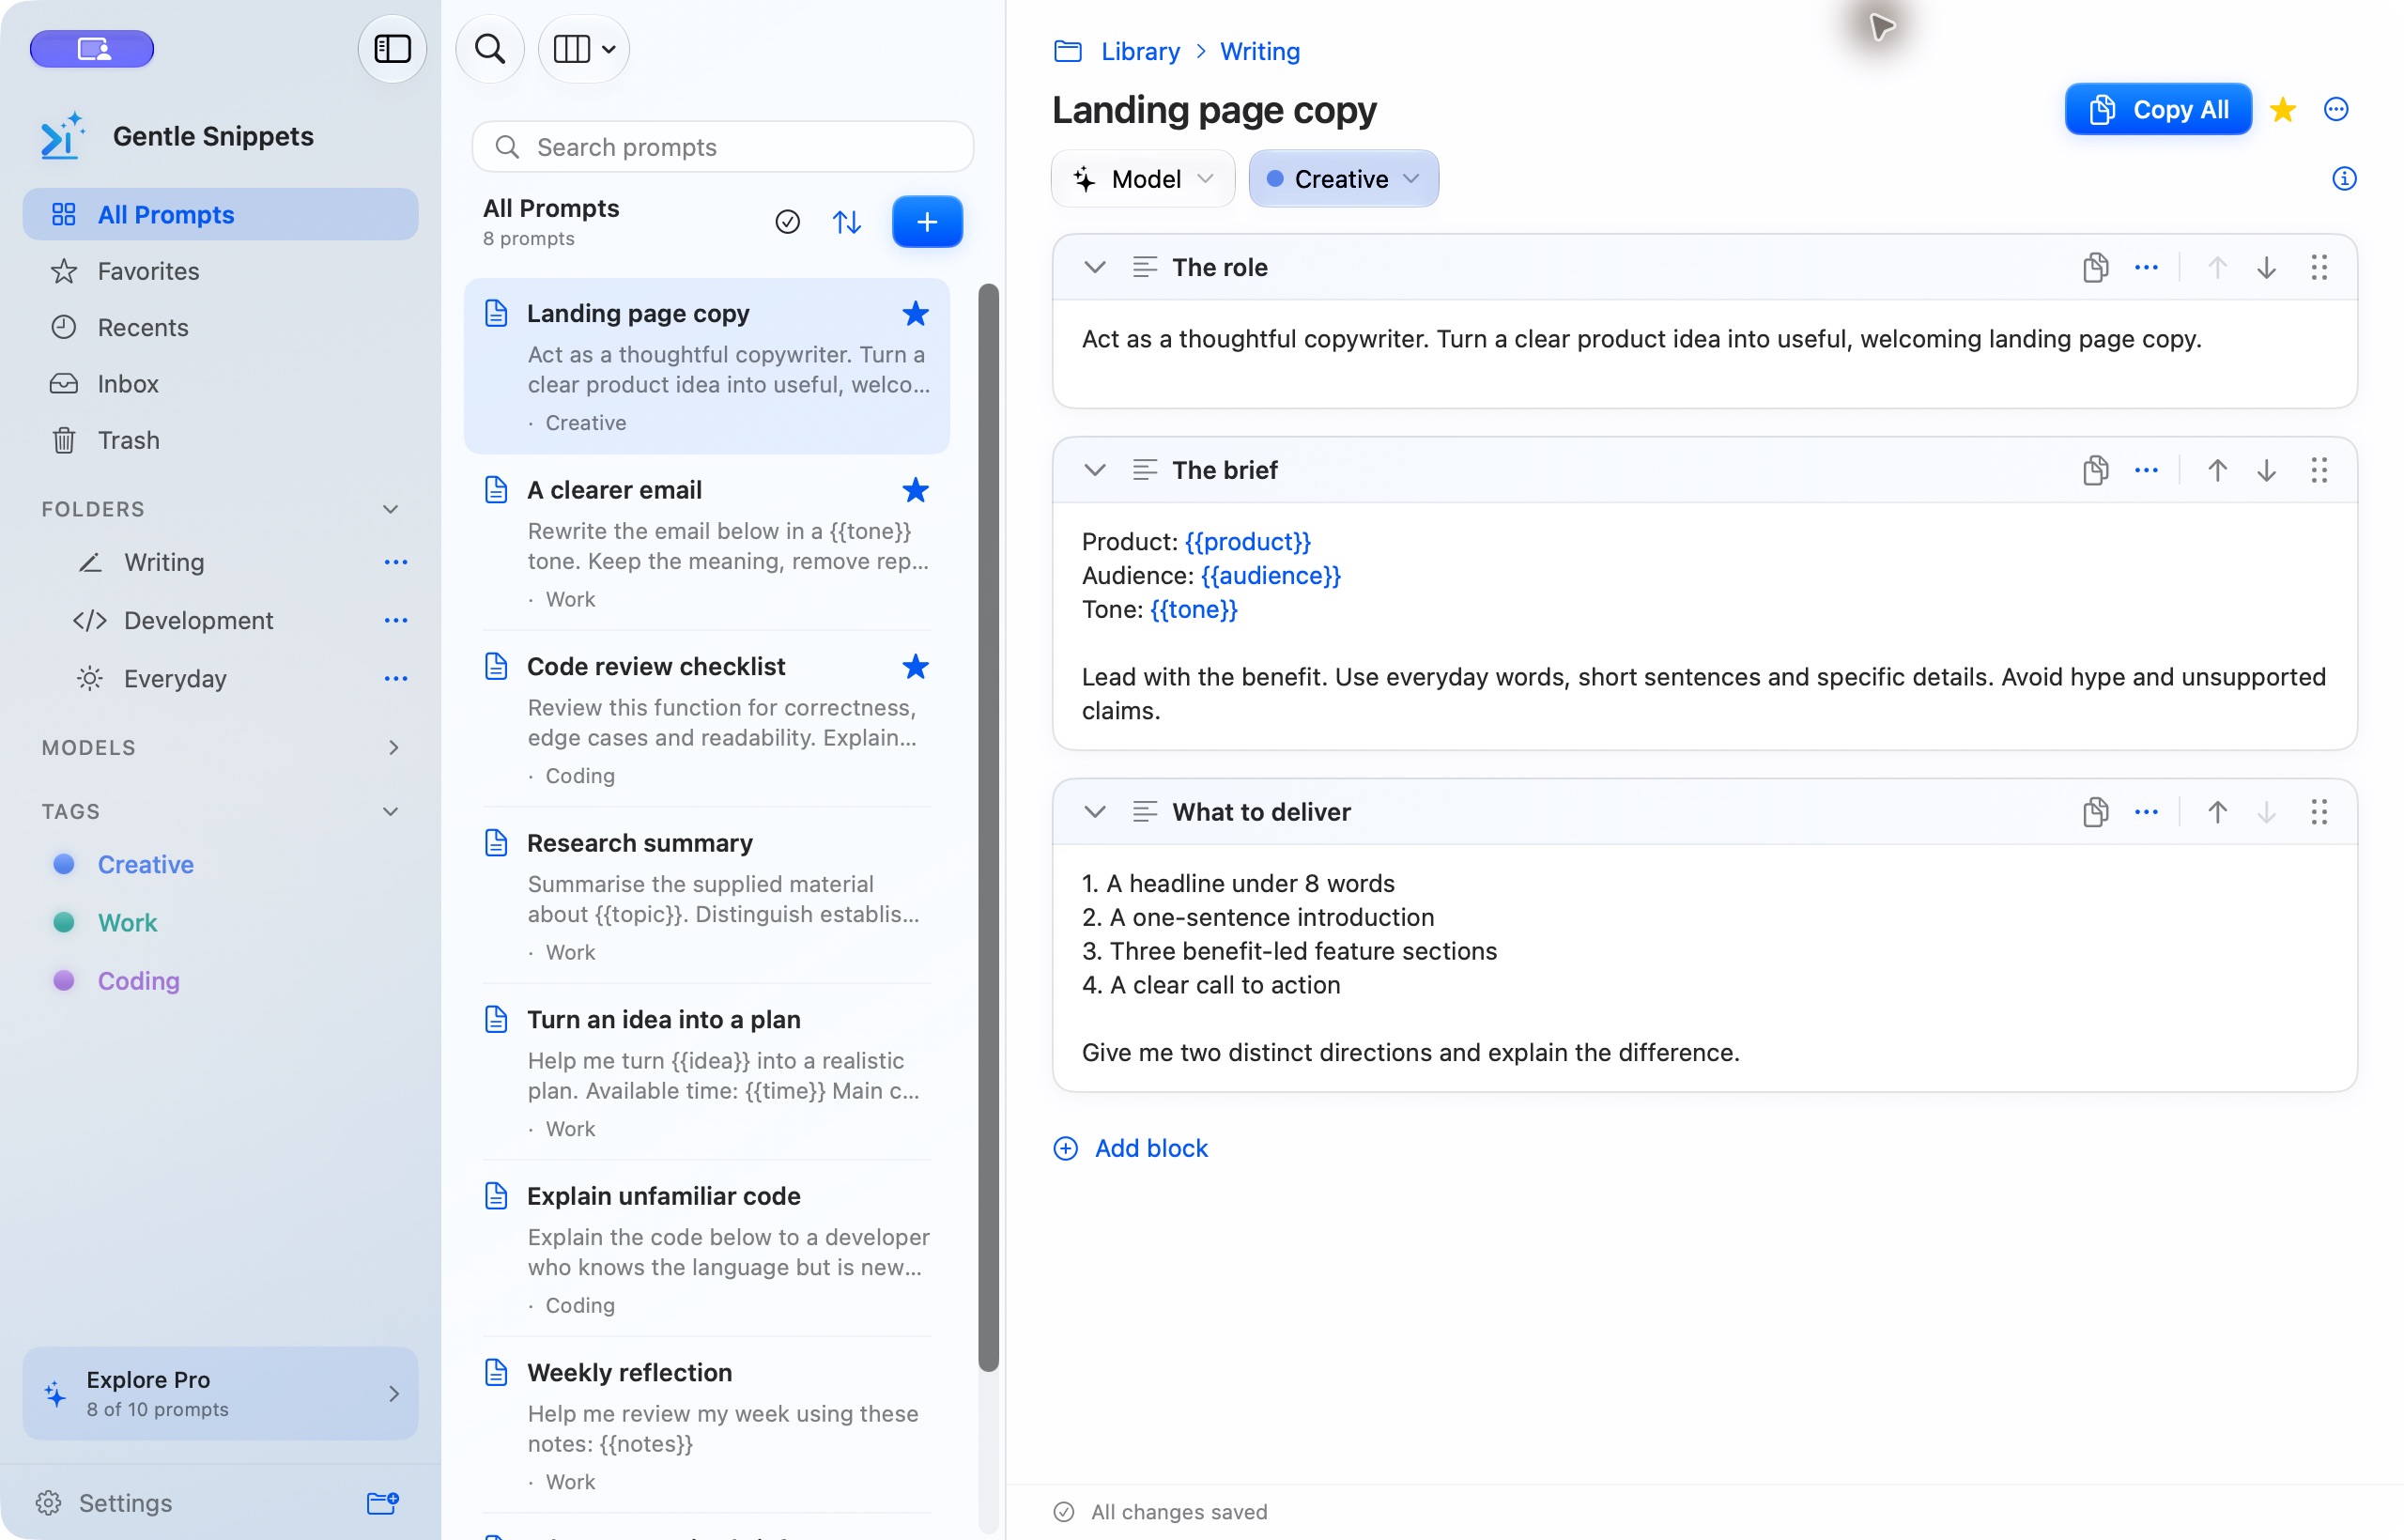This screenshot has width=2404, height=1540.
Task: Move The brief block up
Action: (x=2216, y=470)
